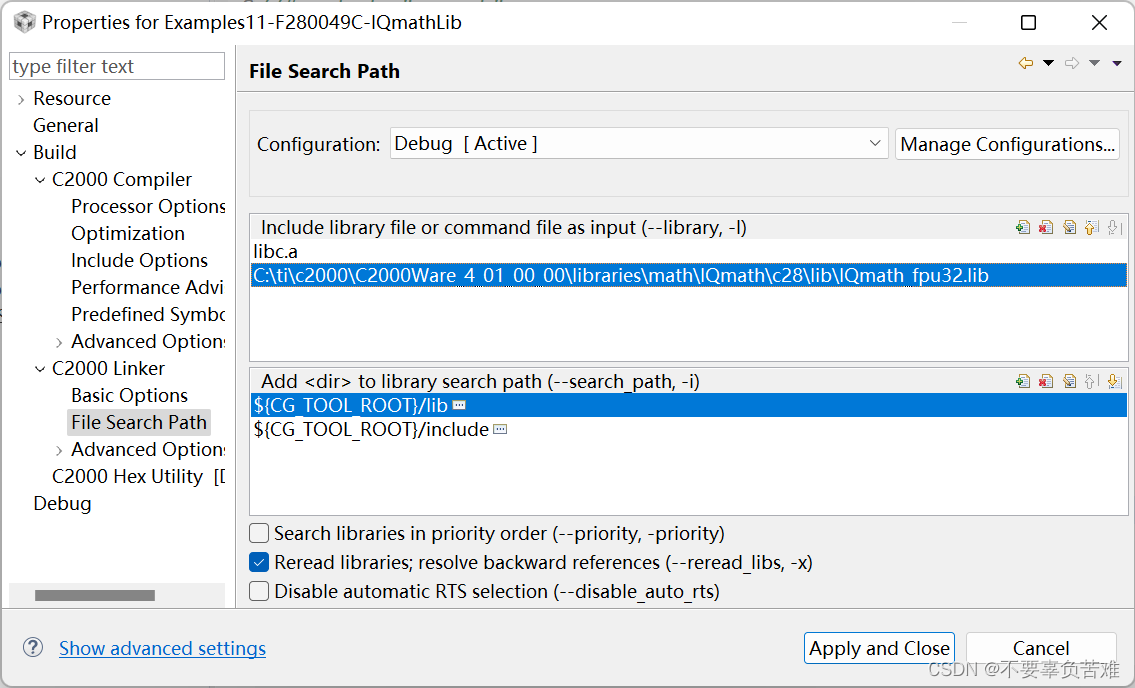The height and width of the screenshot is (688, 1135).
Task: Click the Move Down icon for the library search path
Action: click(1115, 381)
